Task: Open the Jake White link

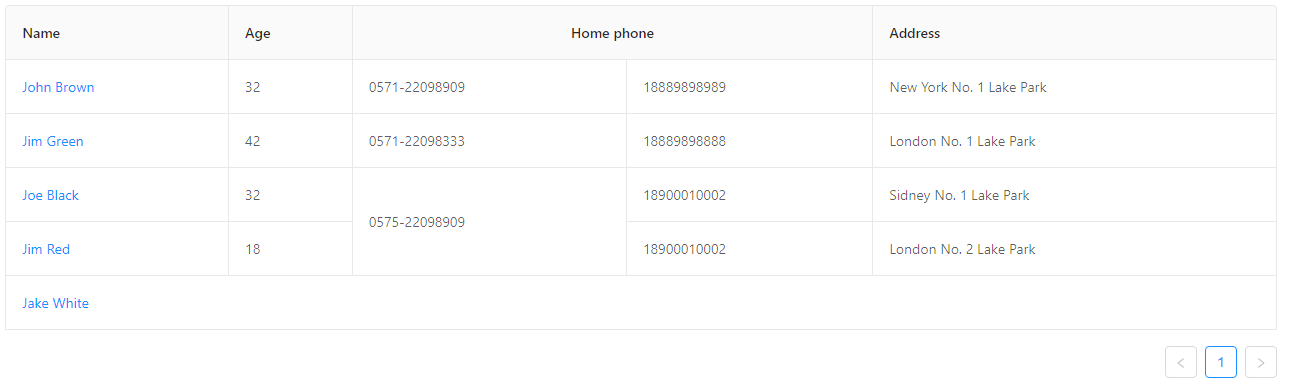Action: [55, 303]
